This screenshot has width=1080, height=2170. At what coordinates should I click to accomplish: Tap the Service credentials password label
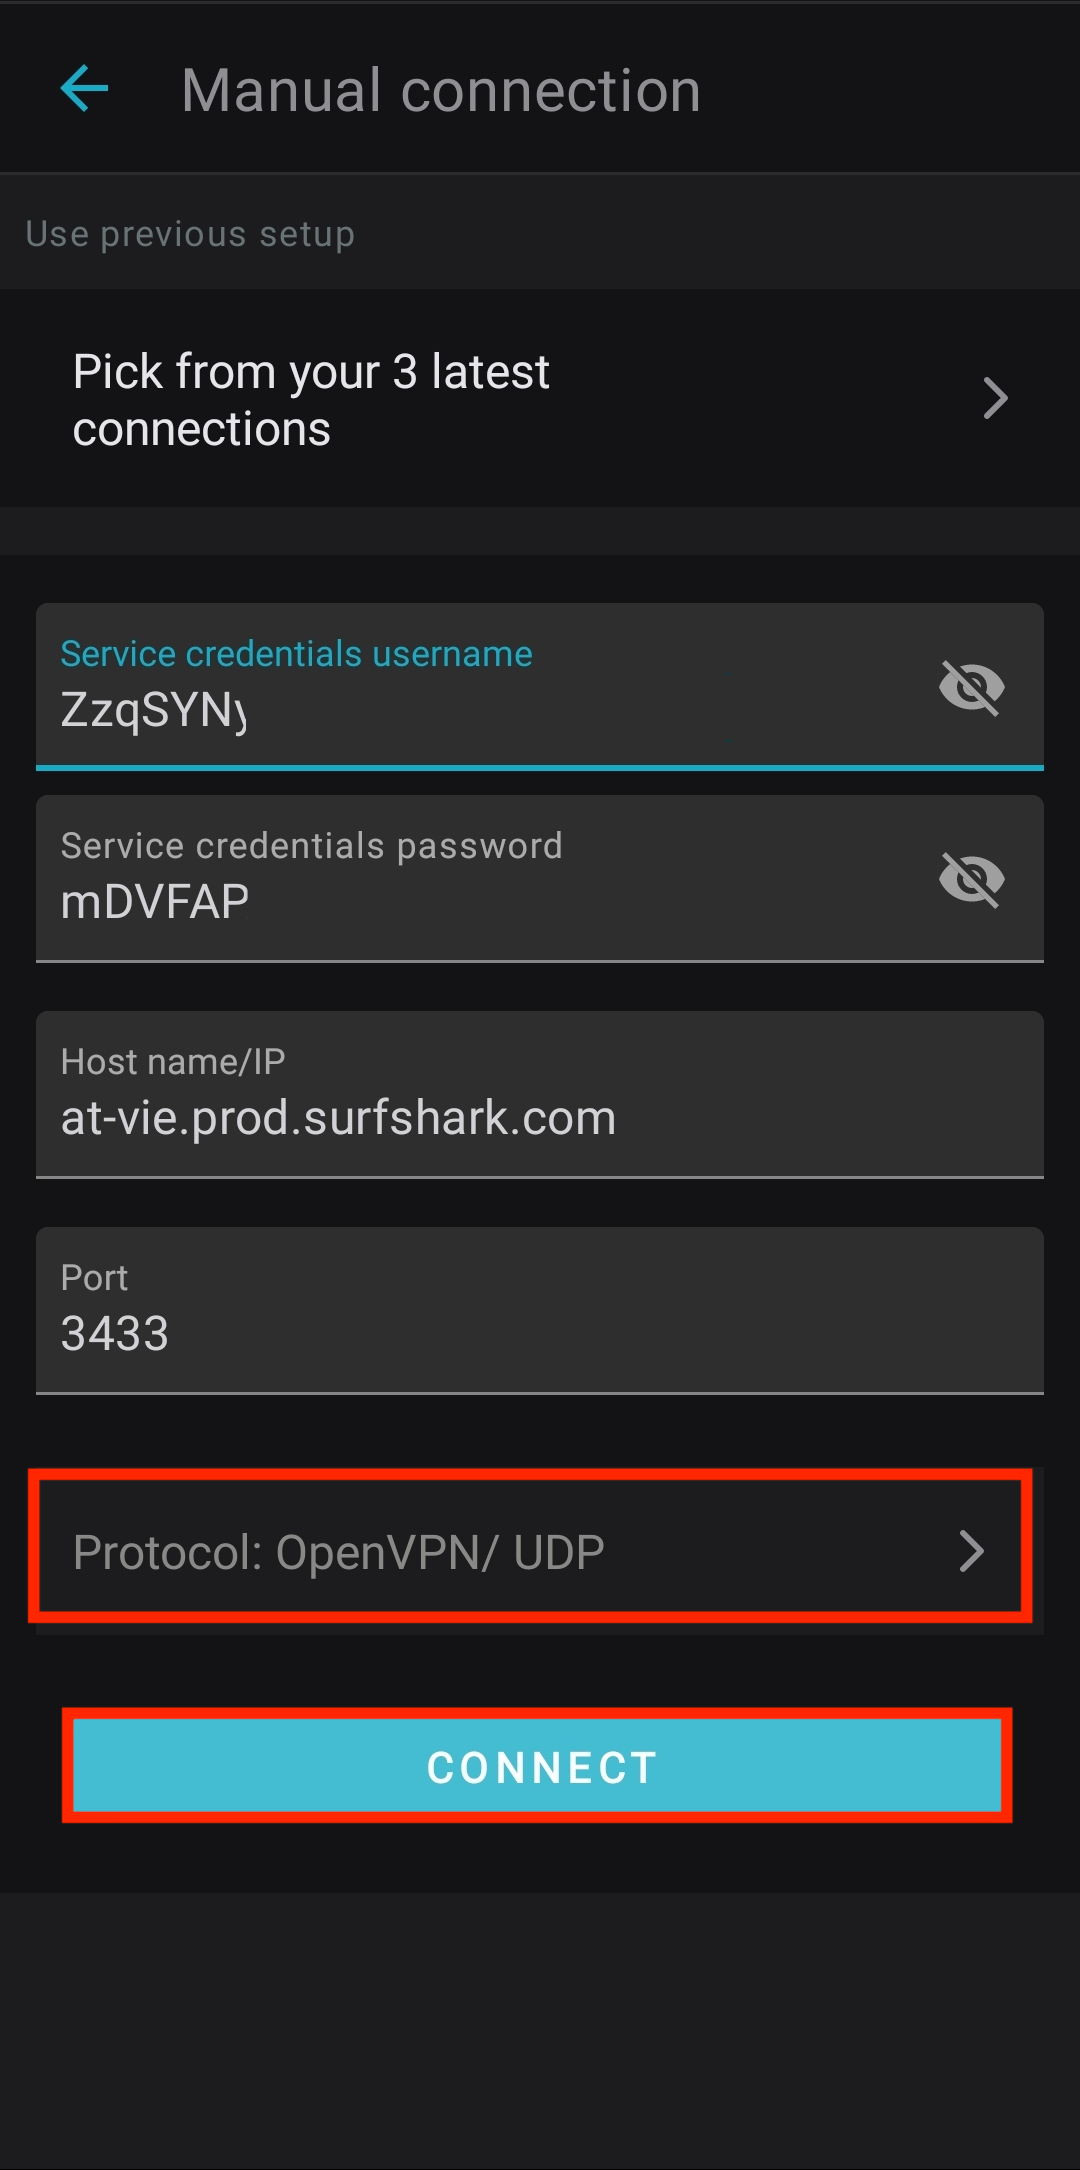tap(311, 846)
